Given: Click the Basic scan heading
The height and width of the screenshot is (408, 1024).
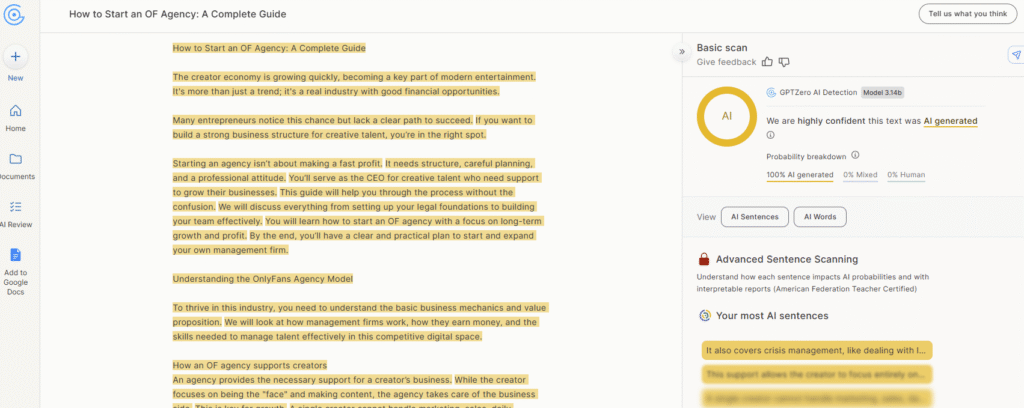Looking at the screenshot, I should coord(722,48).
